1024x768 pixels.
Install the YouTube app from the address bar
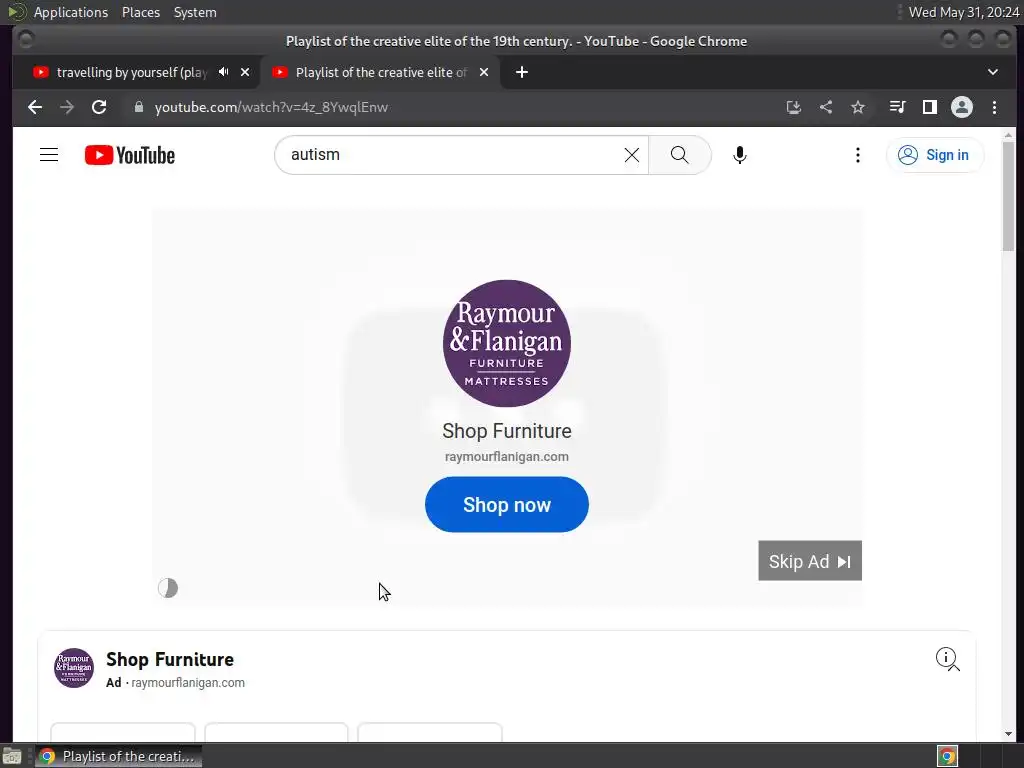(x=793, y=107)
